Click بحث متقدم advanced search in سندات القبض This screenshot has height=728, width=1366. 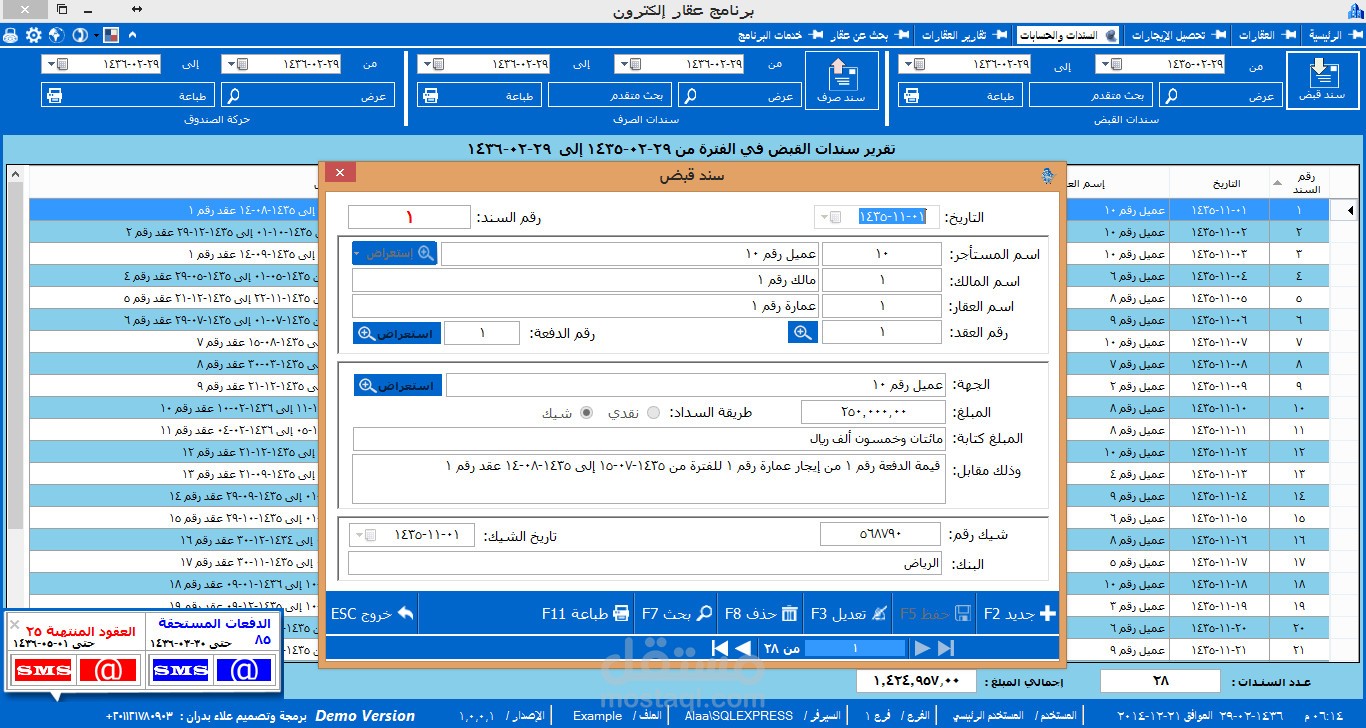tap(1091, 95)
